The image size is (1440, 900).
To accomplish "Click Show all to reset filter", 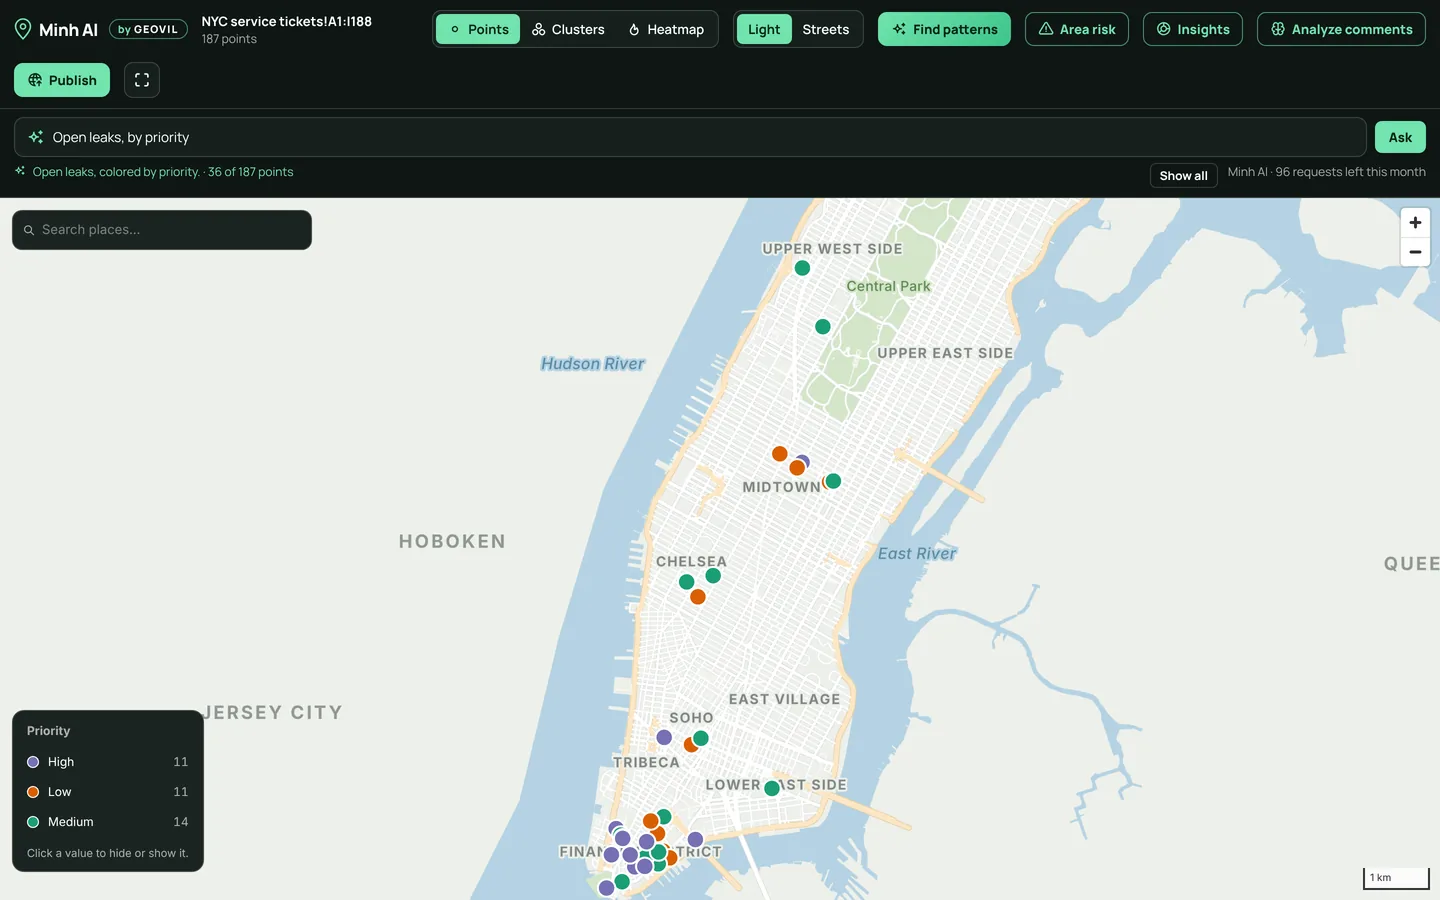I will click(x=1183, y=176).
